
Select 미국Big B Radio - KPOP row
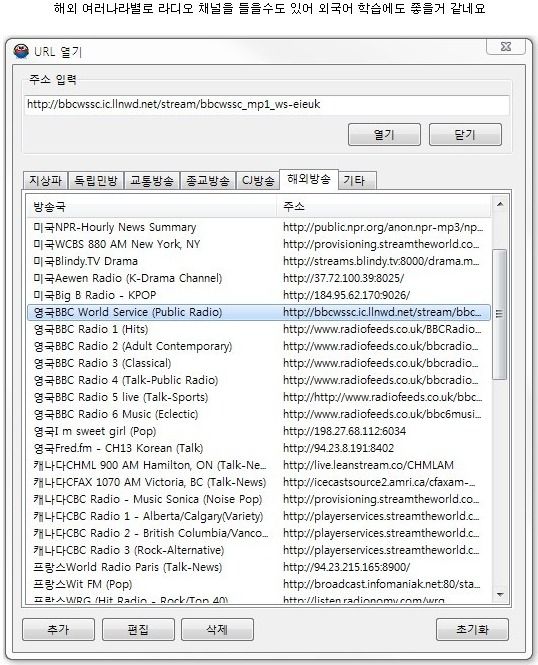[259, 295]
